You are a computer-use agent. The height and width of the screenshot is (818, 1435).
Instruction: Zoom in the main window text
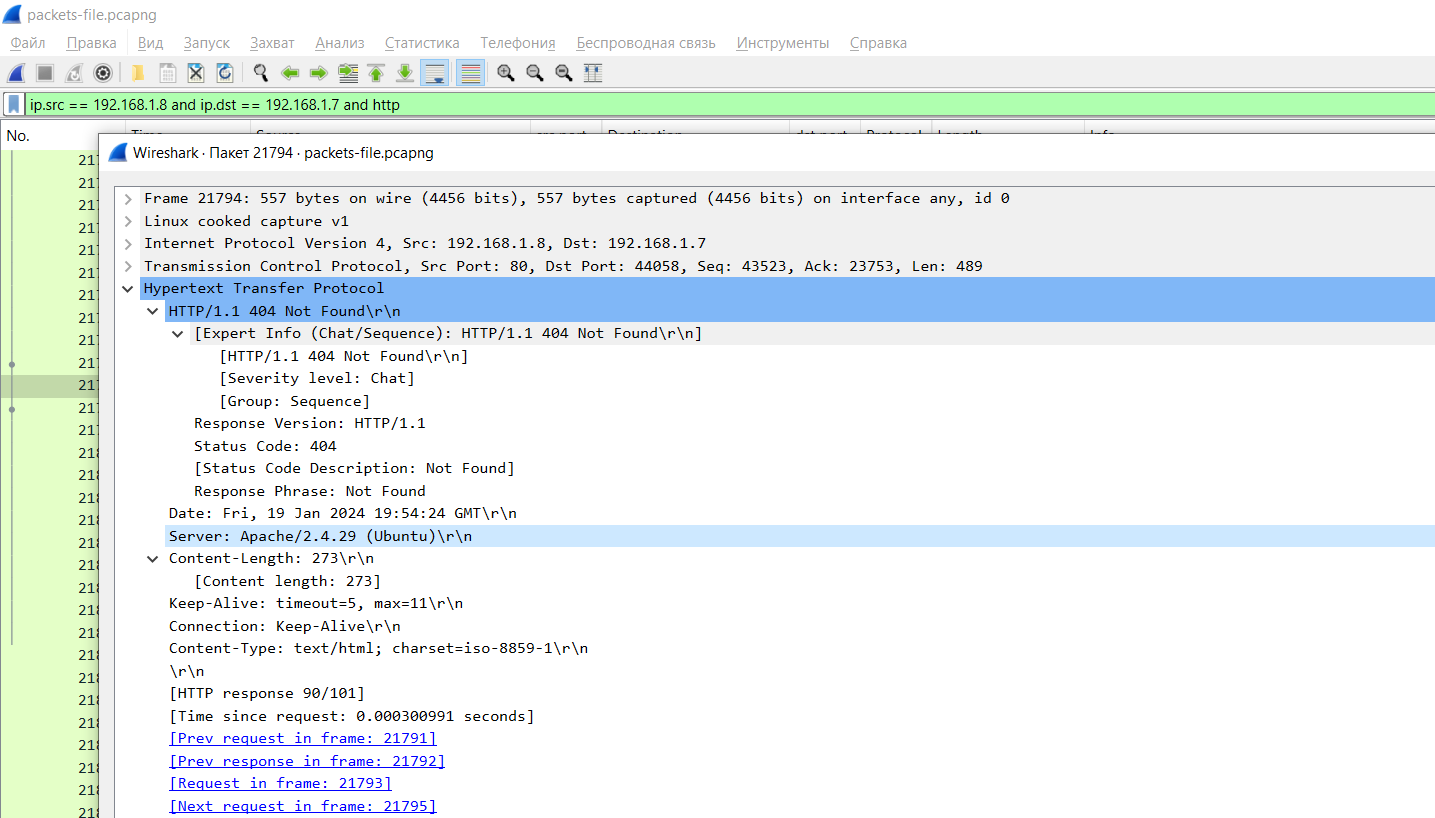pos(506,73)
